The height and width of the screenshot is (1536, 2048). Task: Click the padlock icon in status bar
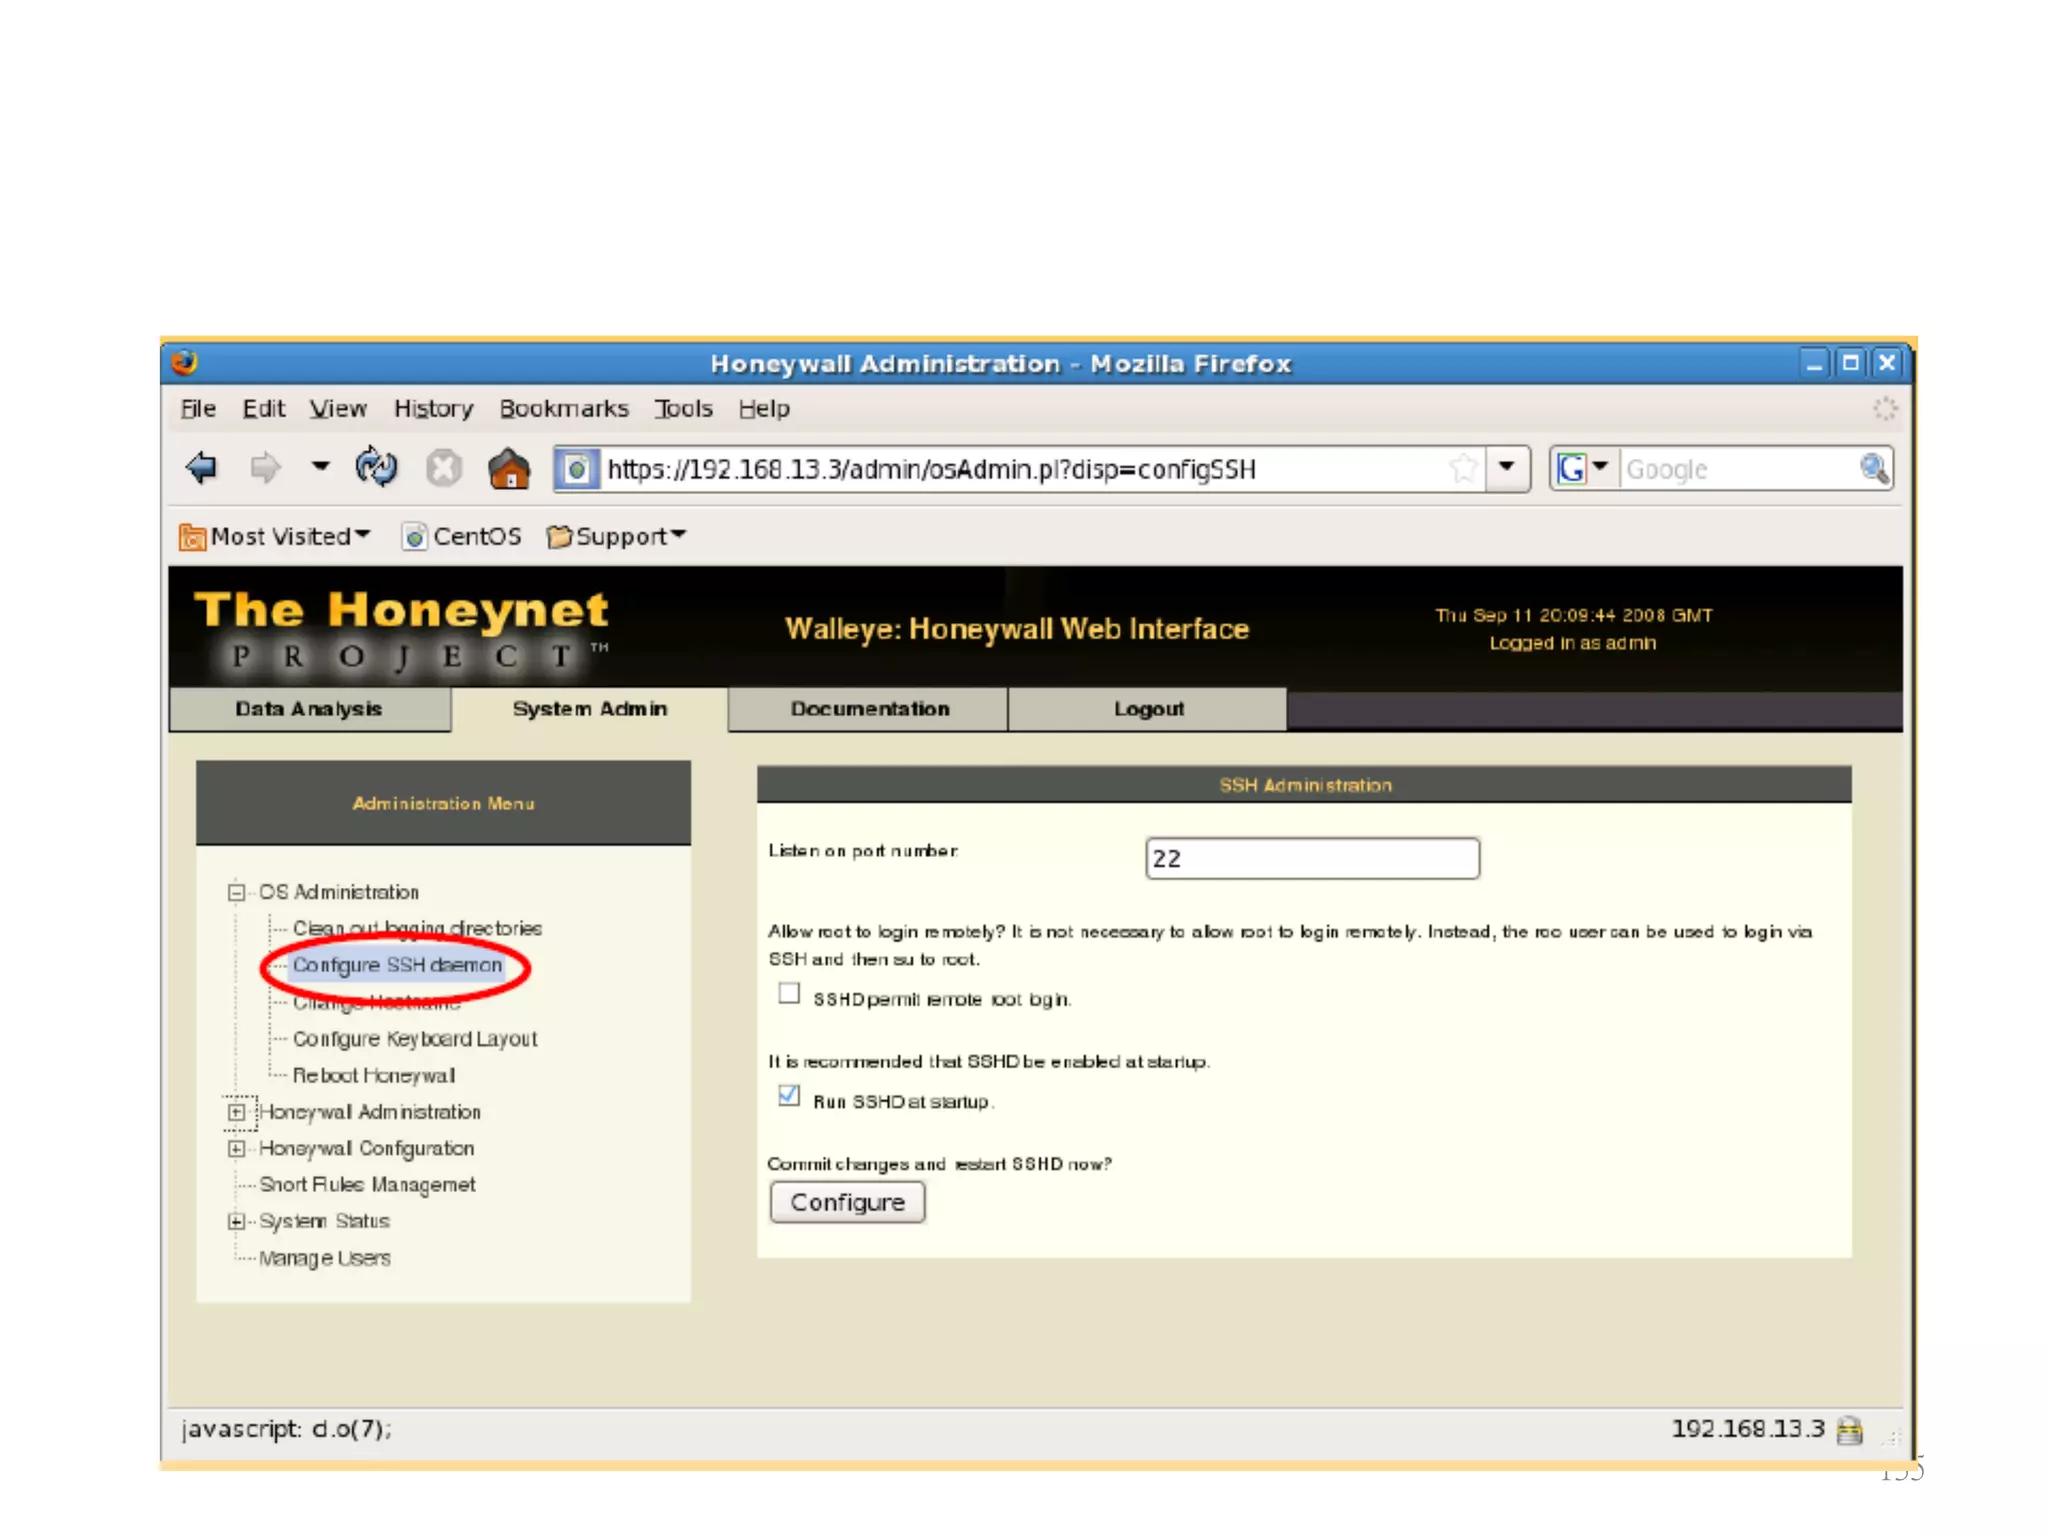1850,1430
